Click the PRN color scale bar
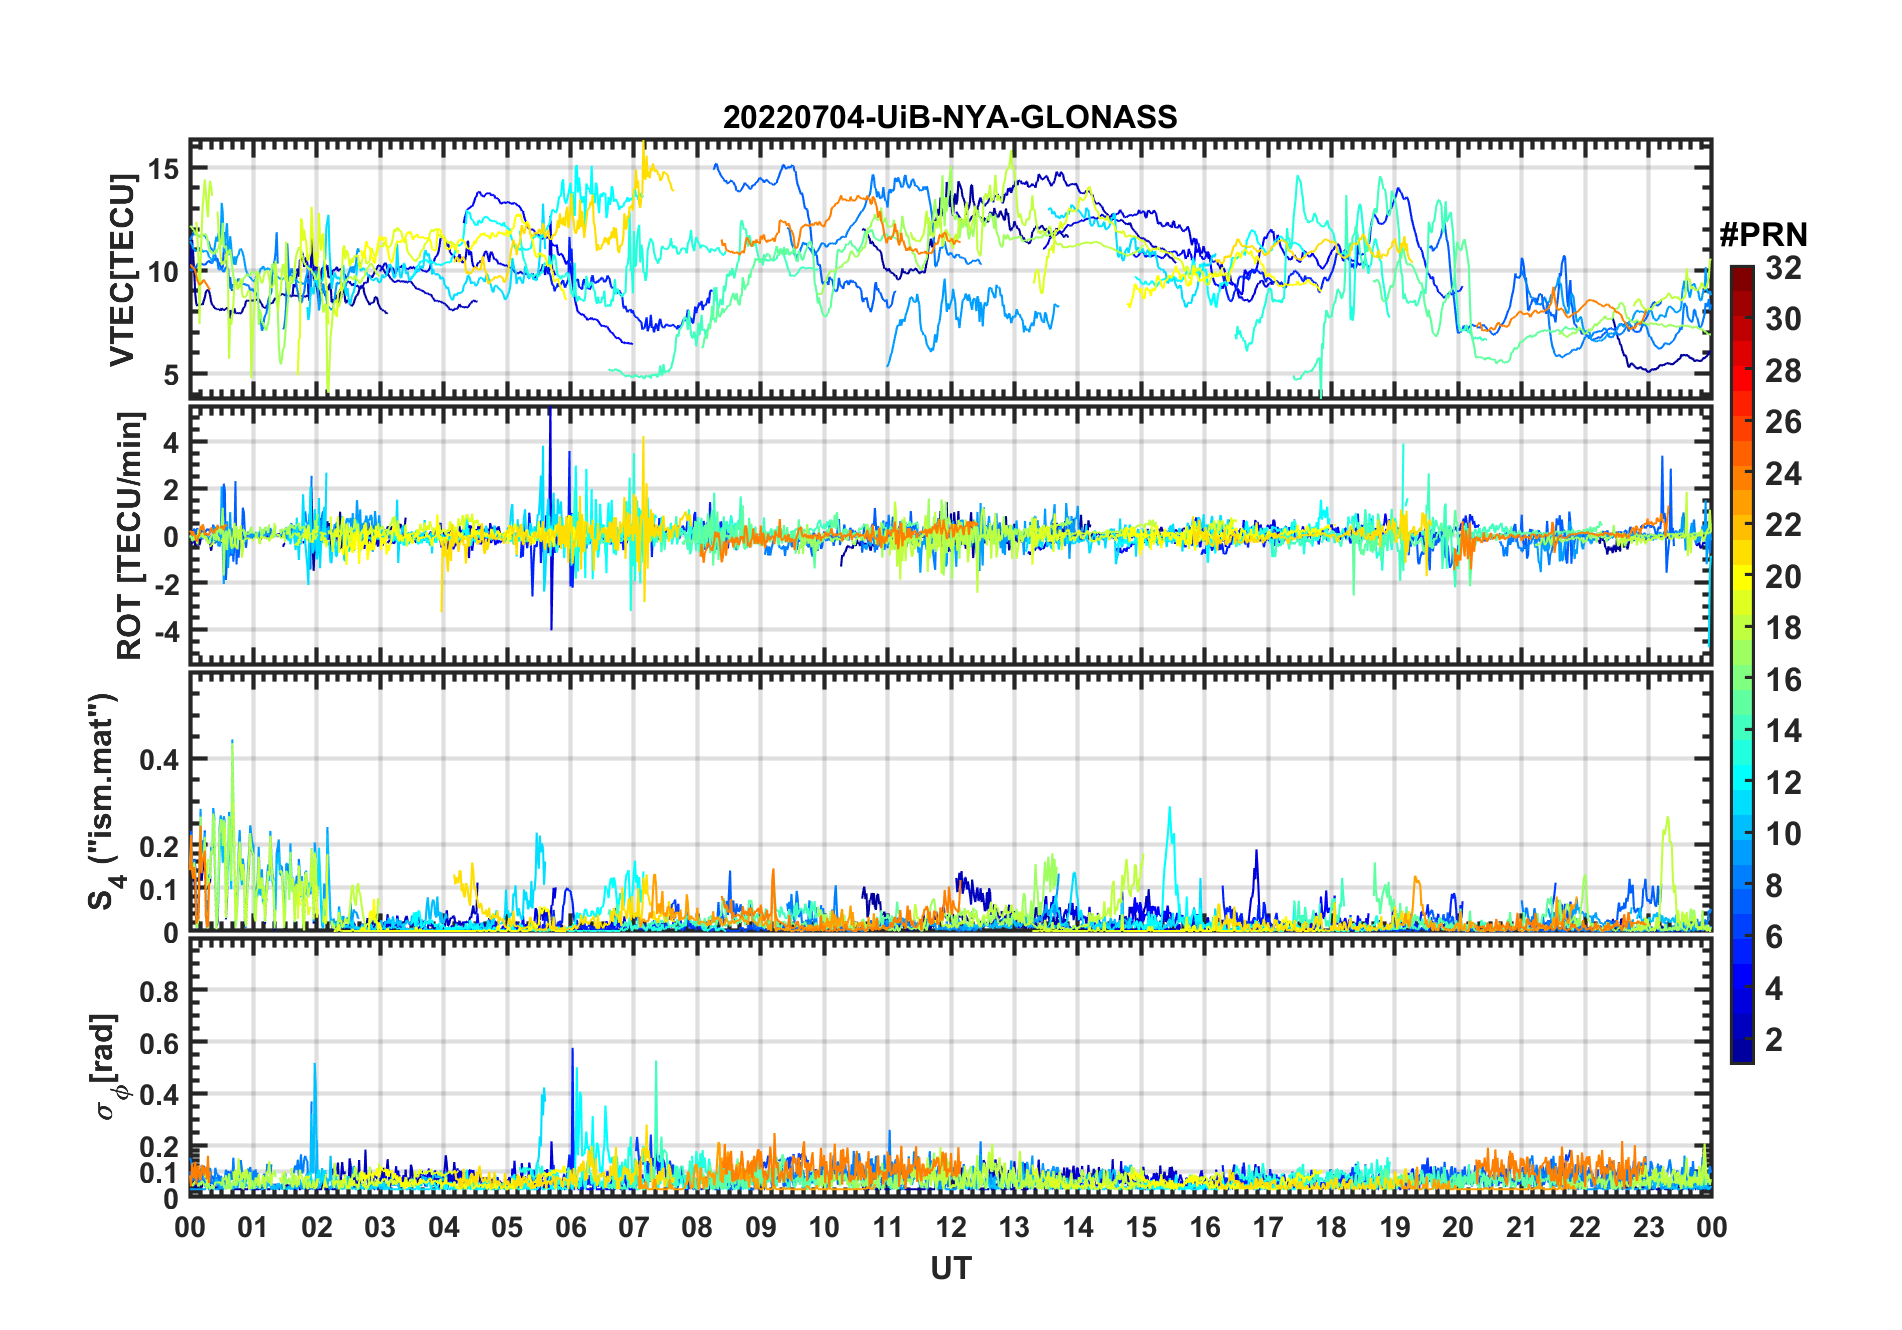 coord(1742,664)
